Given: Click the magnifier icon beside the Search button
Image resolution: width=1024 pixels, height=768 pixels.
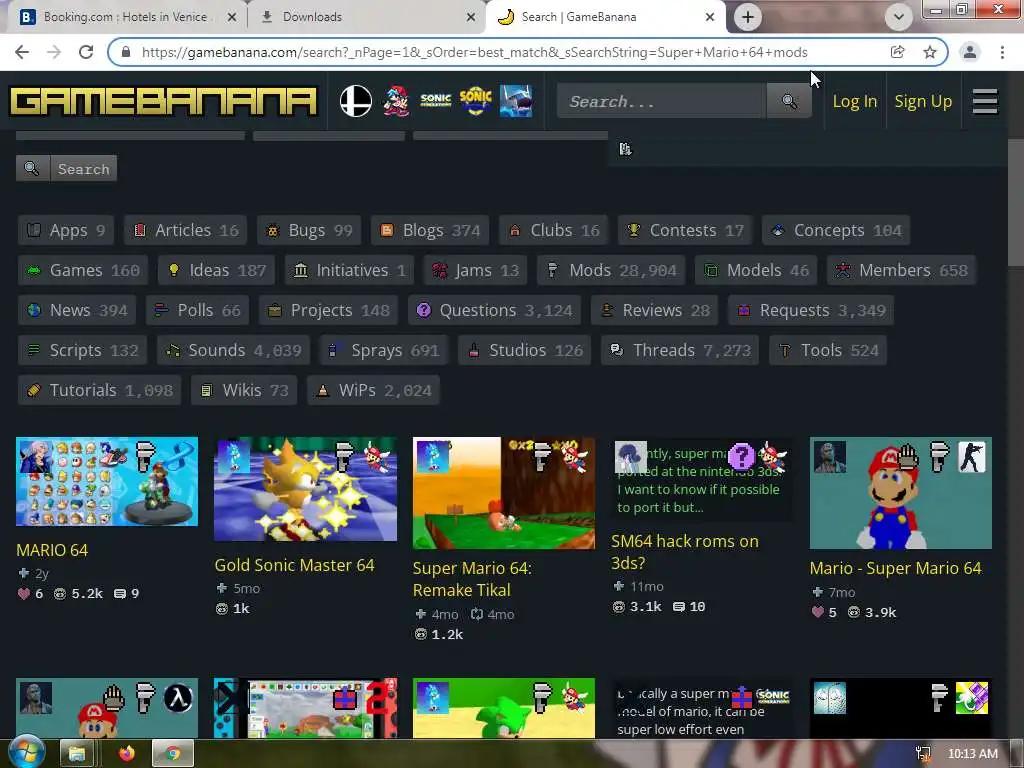Looking at the screenshot, I should pyautogui.click(x=32, y=168).
